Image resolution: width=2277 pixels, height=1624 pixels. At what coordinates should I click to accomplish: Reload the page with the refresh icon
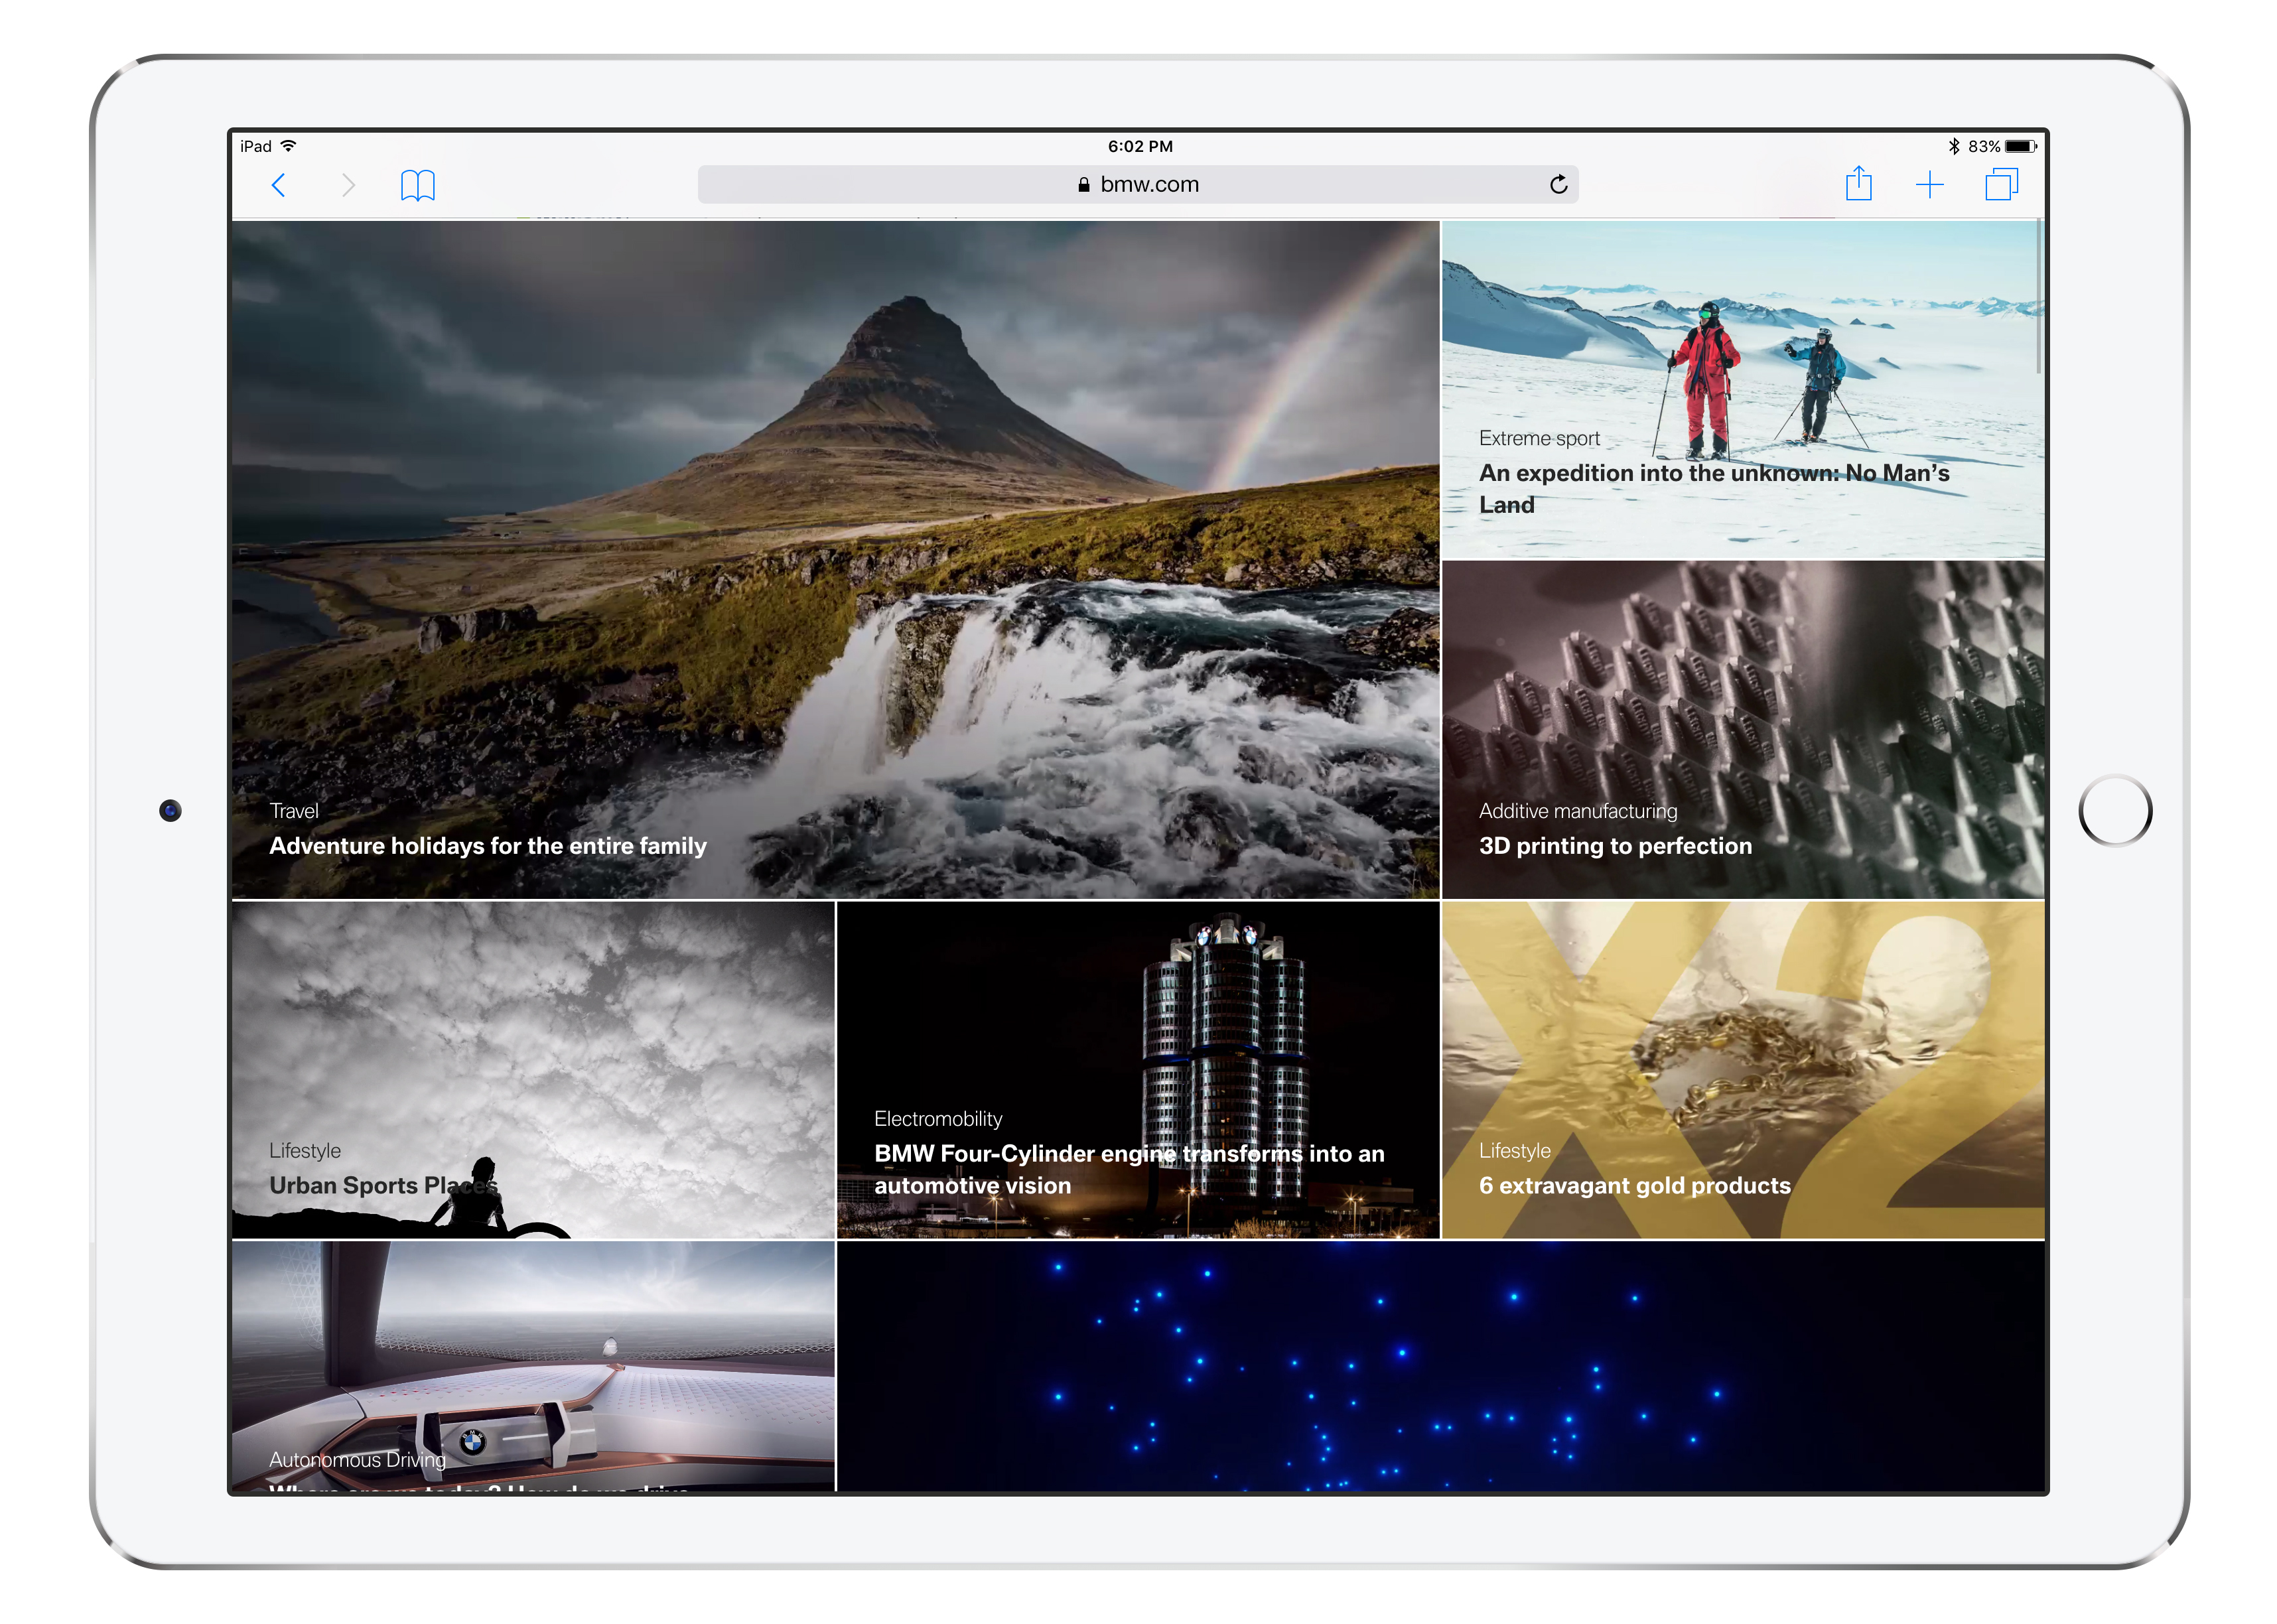coord(1557,184)
